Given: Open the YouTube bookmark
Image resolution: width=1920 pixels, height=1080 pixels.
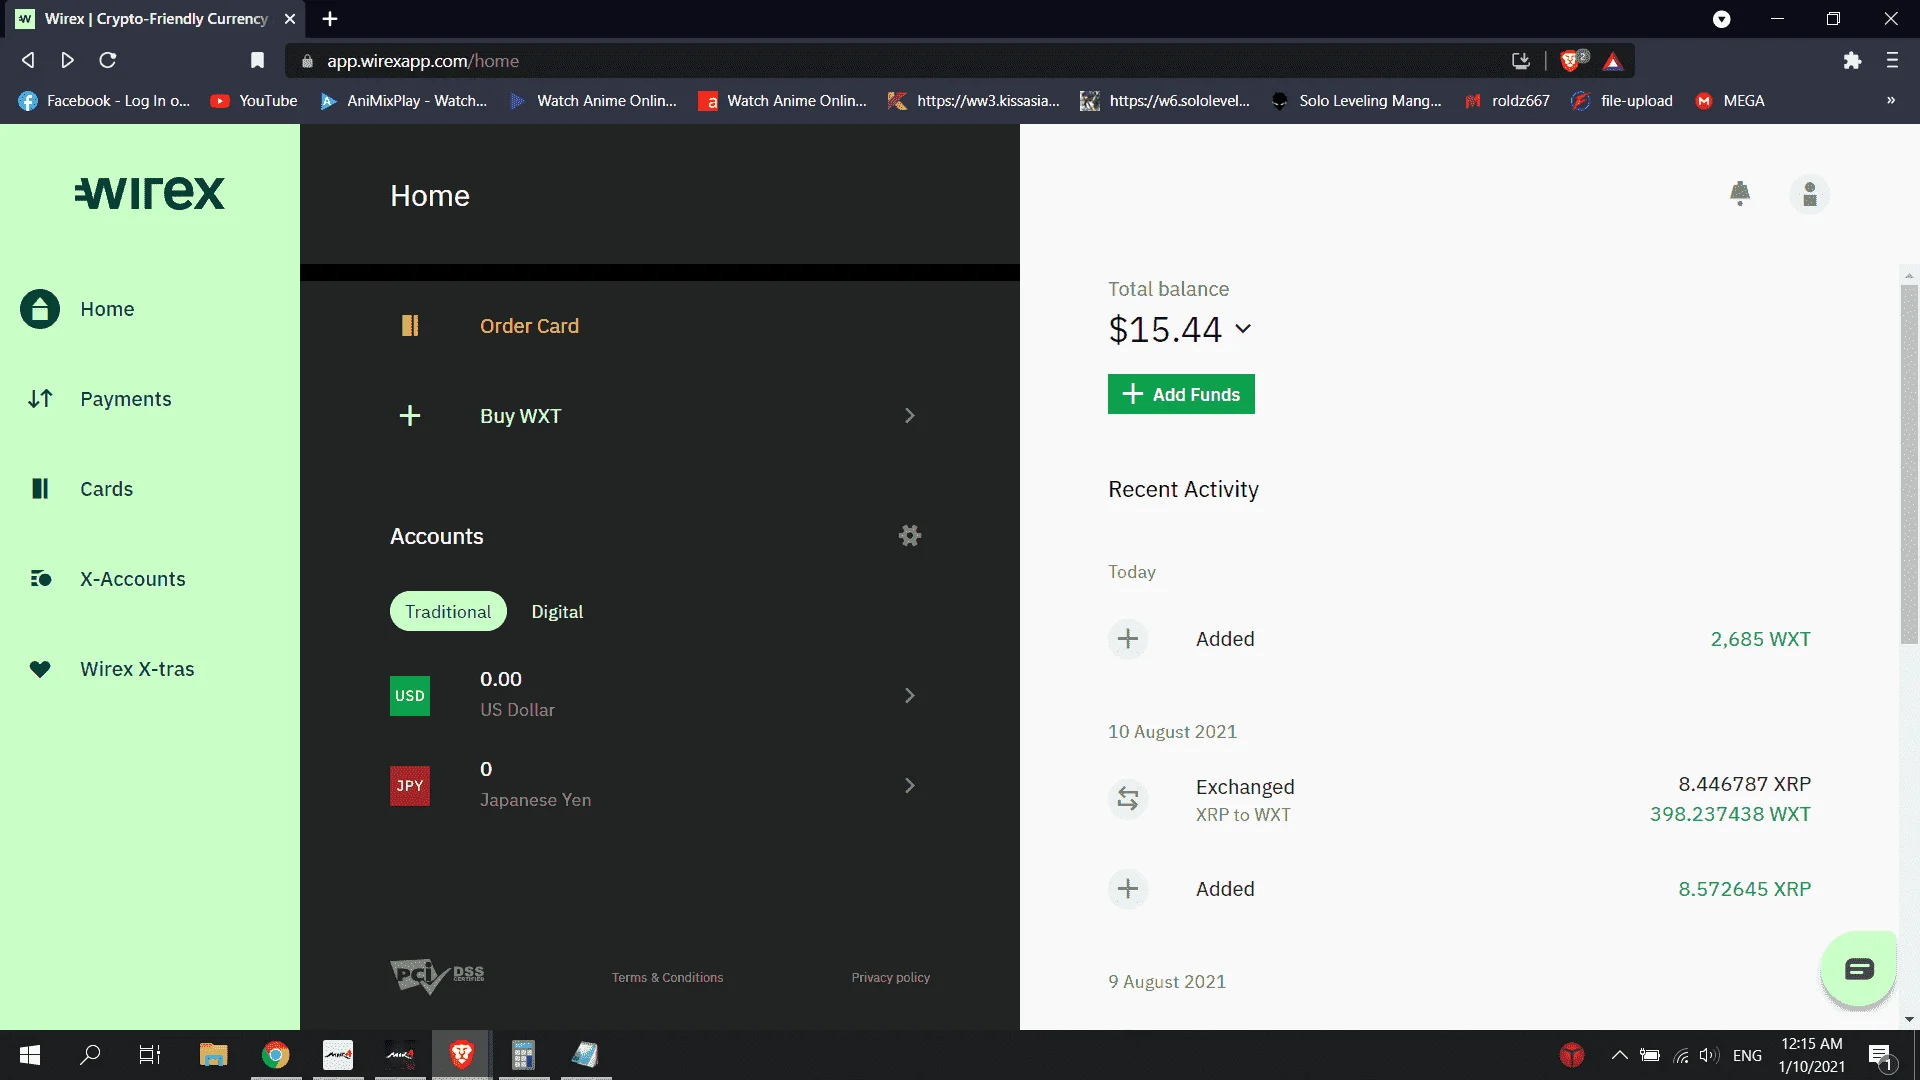Looking at the screenshot, I should click(x=254, y=101).
